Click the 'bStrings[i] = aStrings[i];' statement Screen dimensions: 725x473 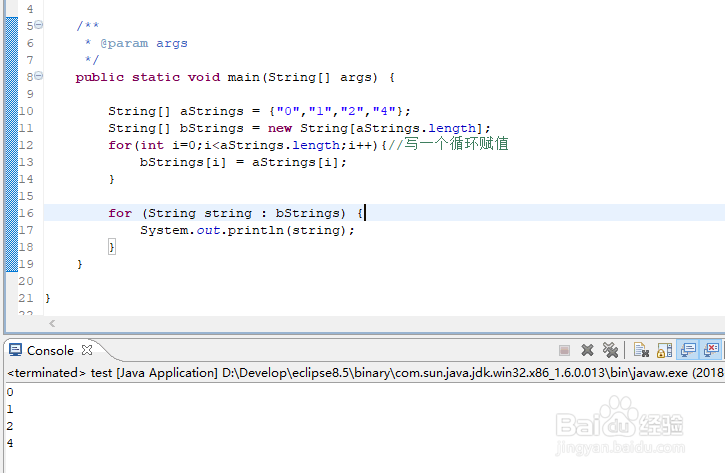tap(243, 162)
